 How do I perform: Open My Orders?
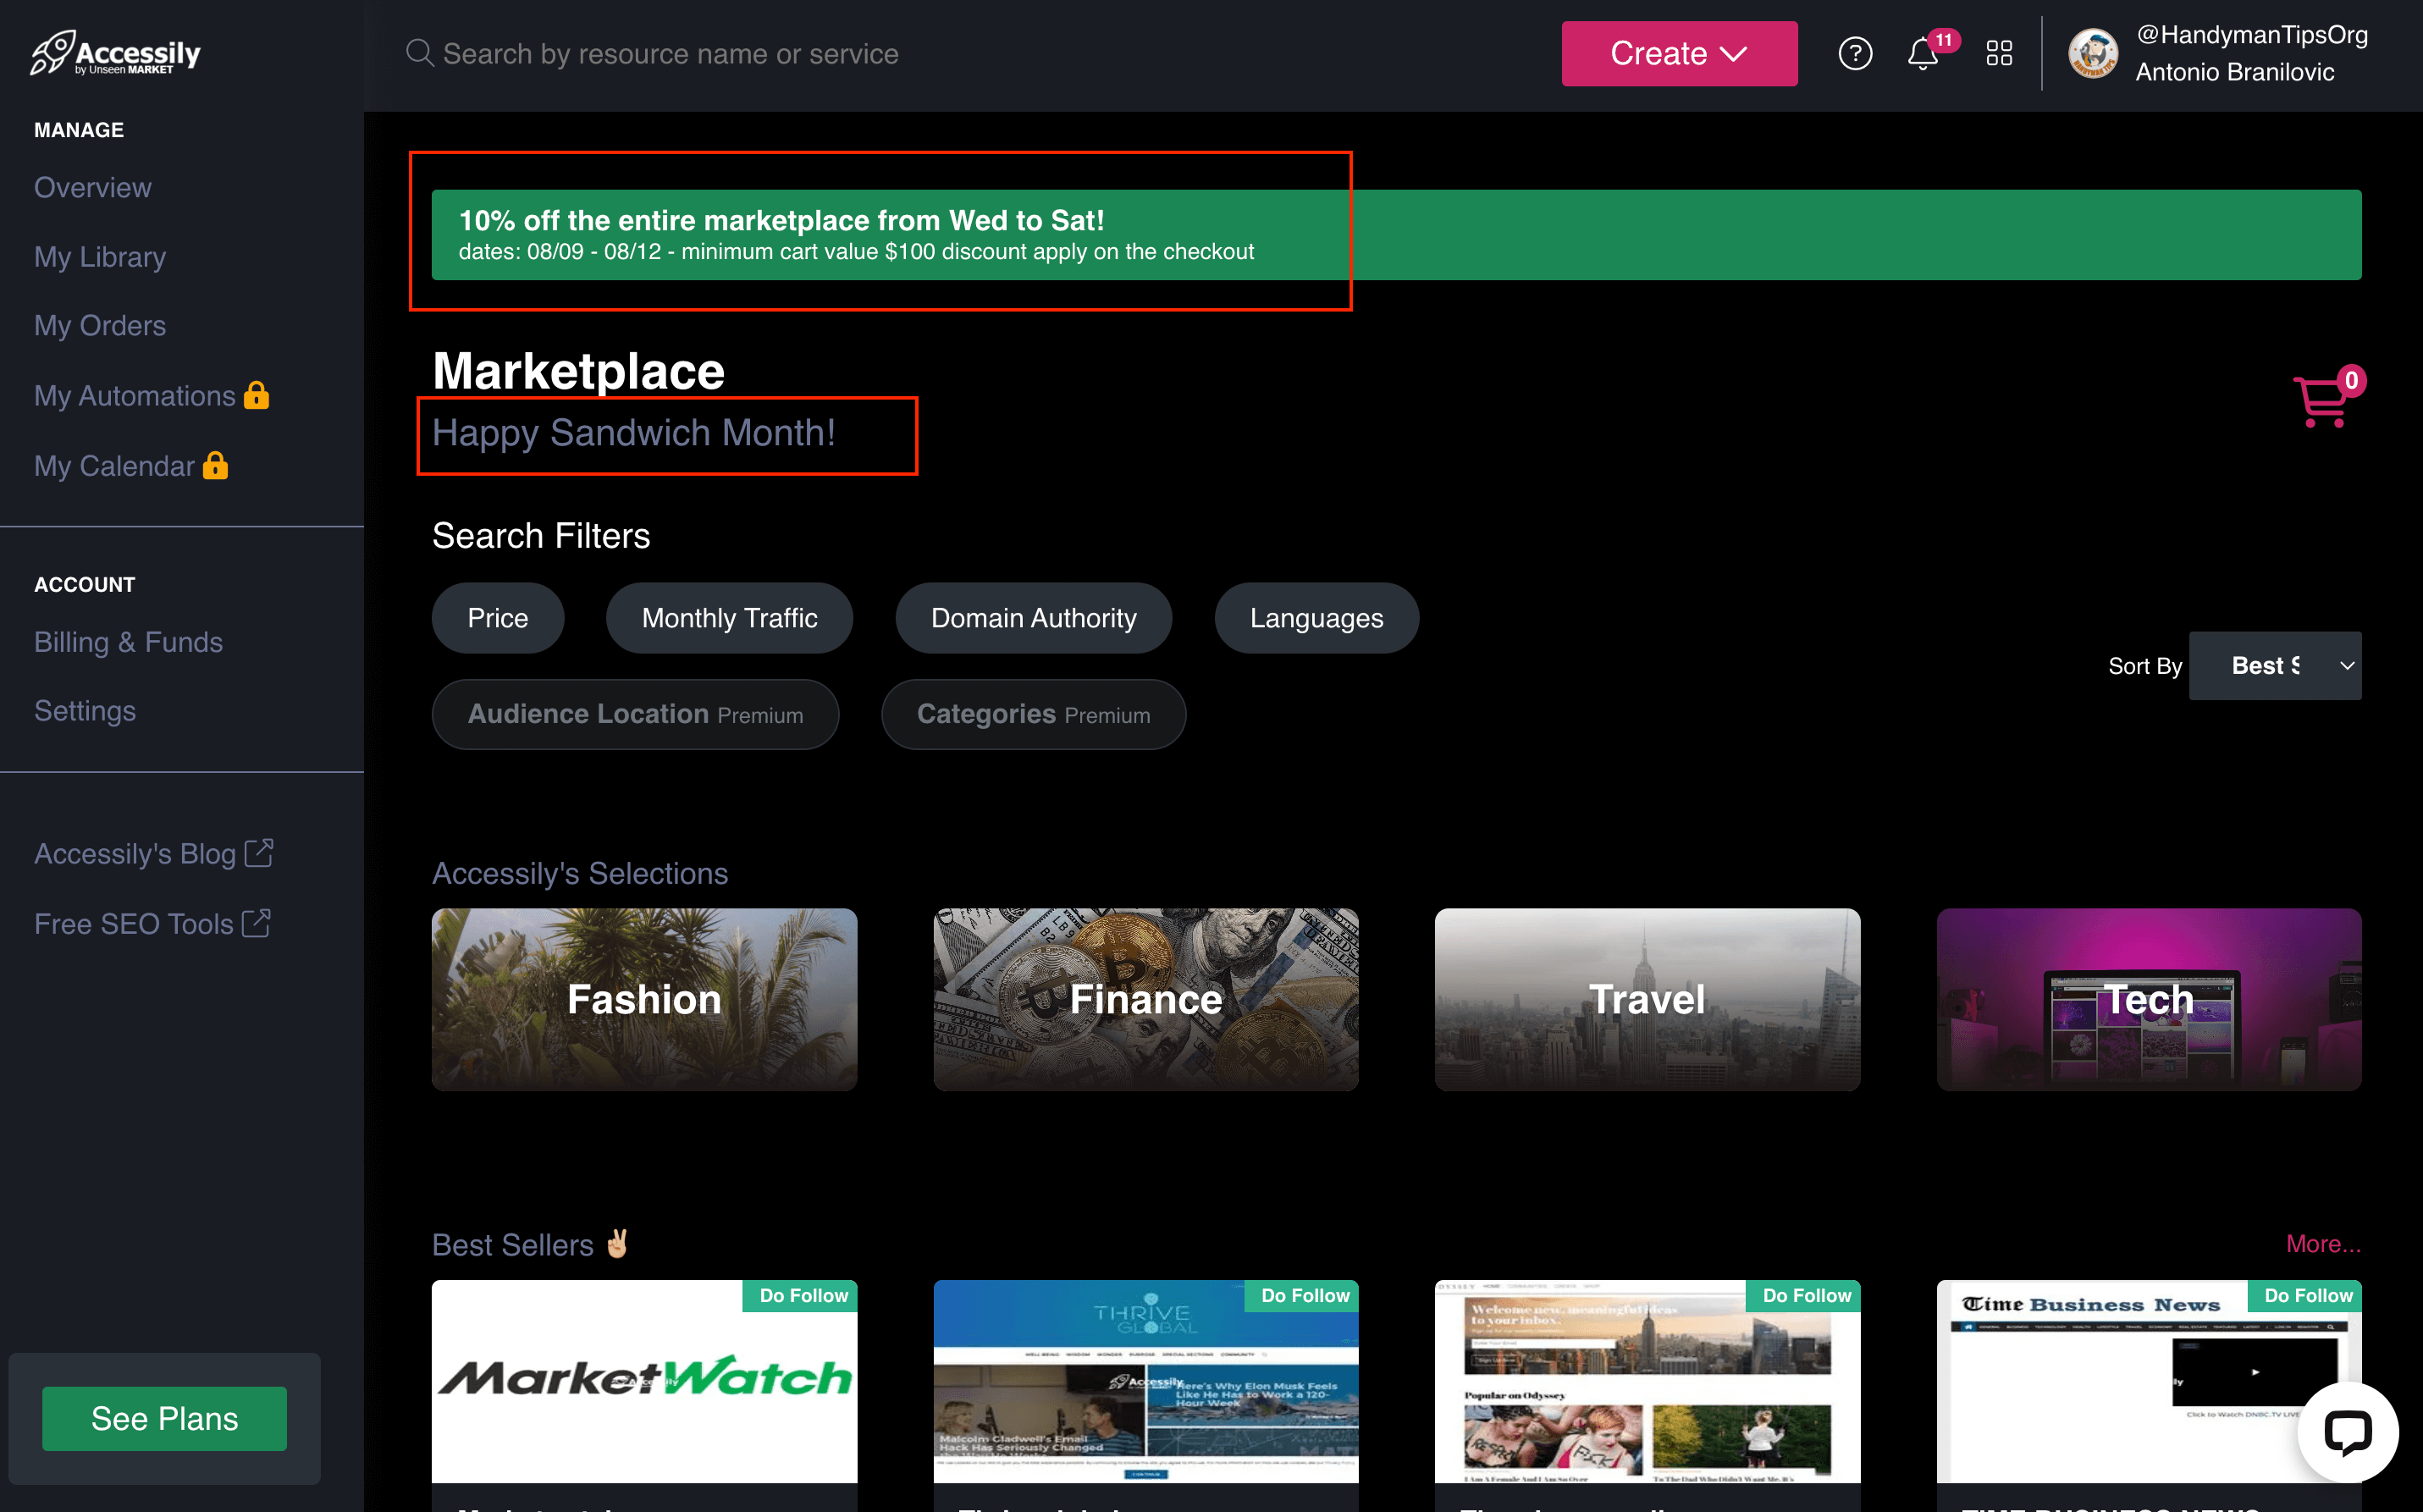click(100, 325)
